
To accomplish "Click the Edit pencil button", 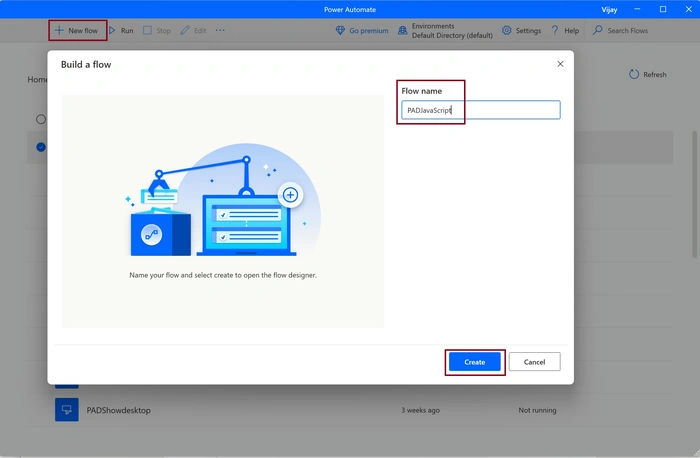I will 193,30.
